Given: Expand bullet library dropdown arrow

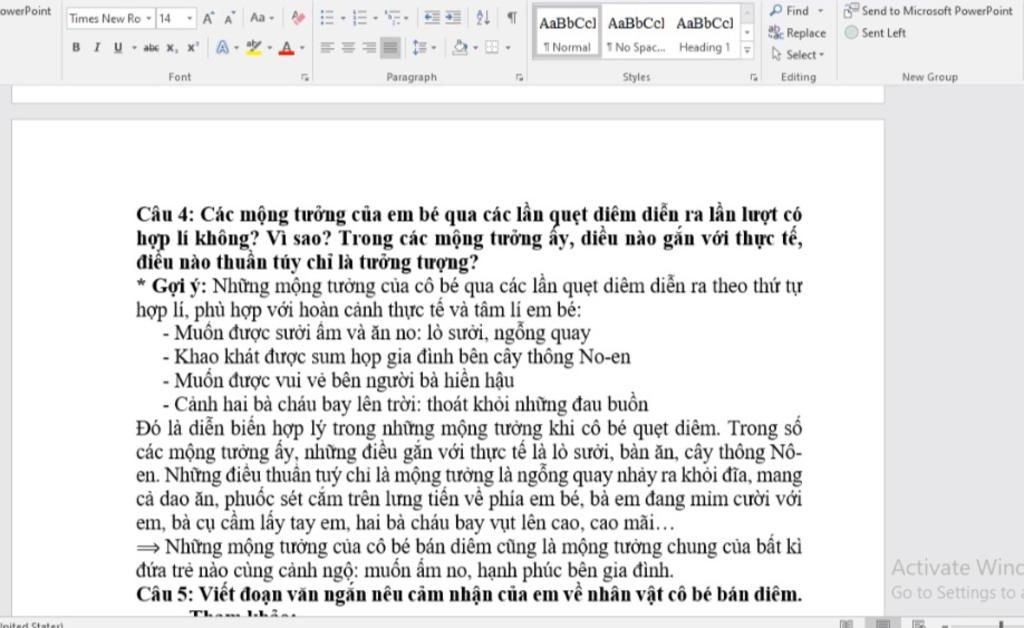Looking at the screenshot, I should click(343, 18).
